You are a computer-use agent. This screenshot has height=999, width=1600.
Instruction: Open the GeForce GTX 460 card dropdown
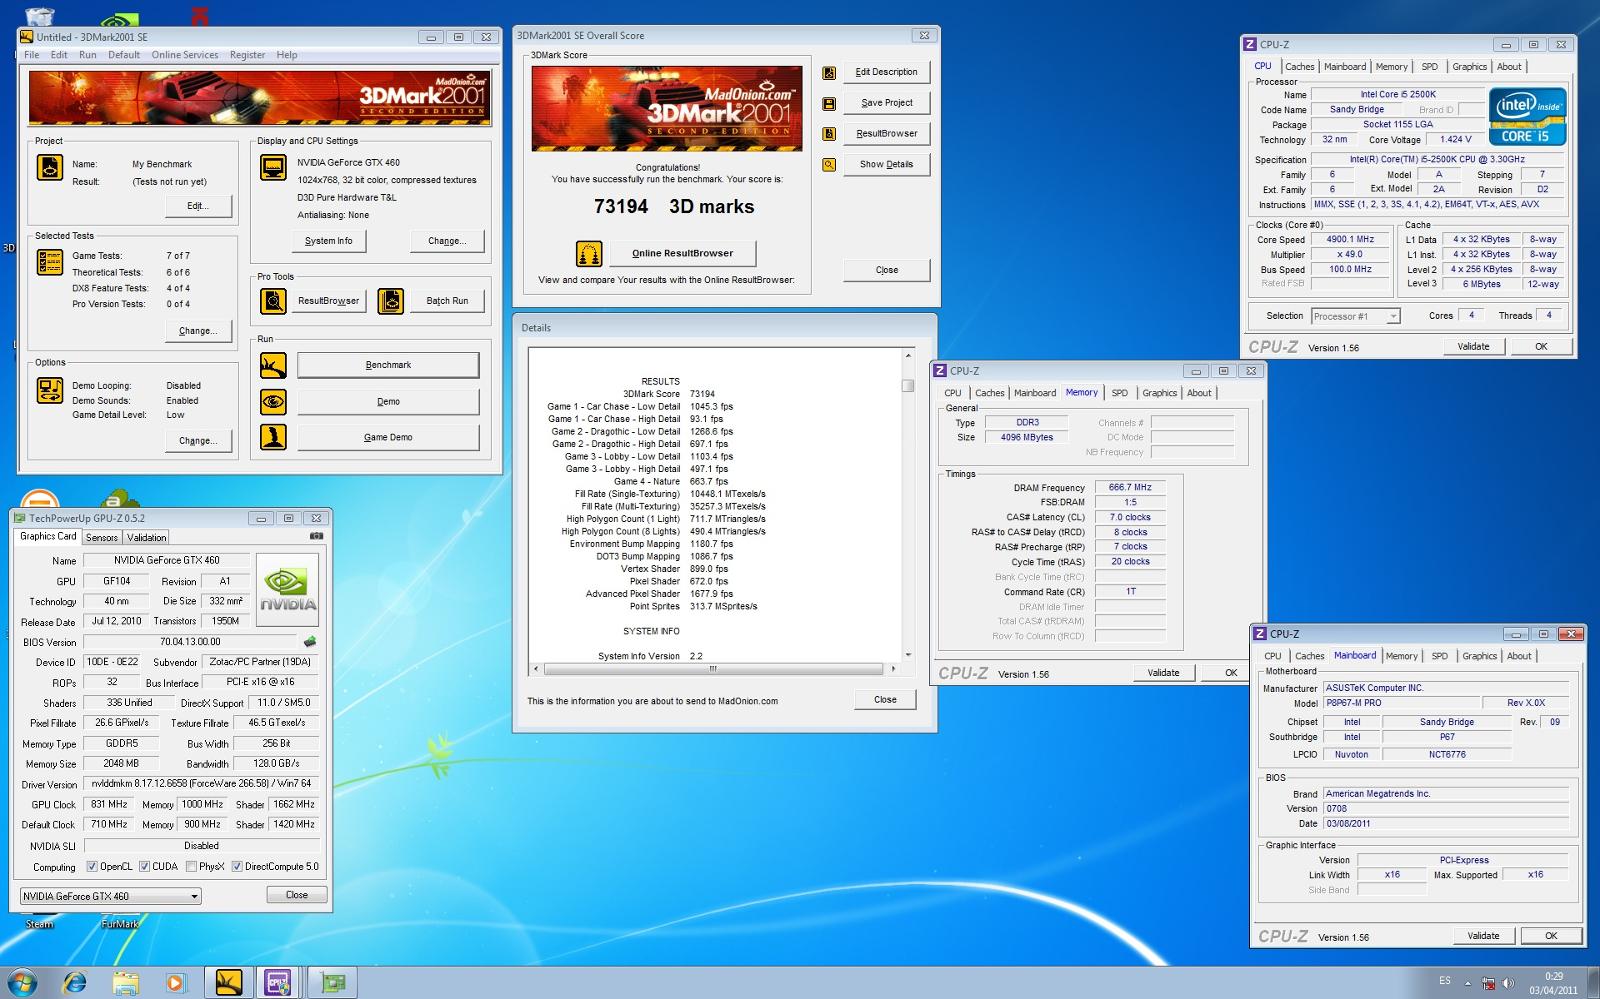(111, 896)
